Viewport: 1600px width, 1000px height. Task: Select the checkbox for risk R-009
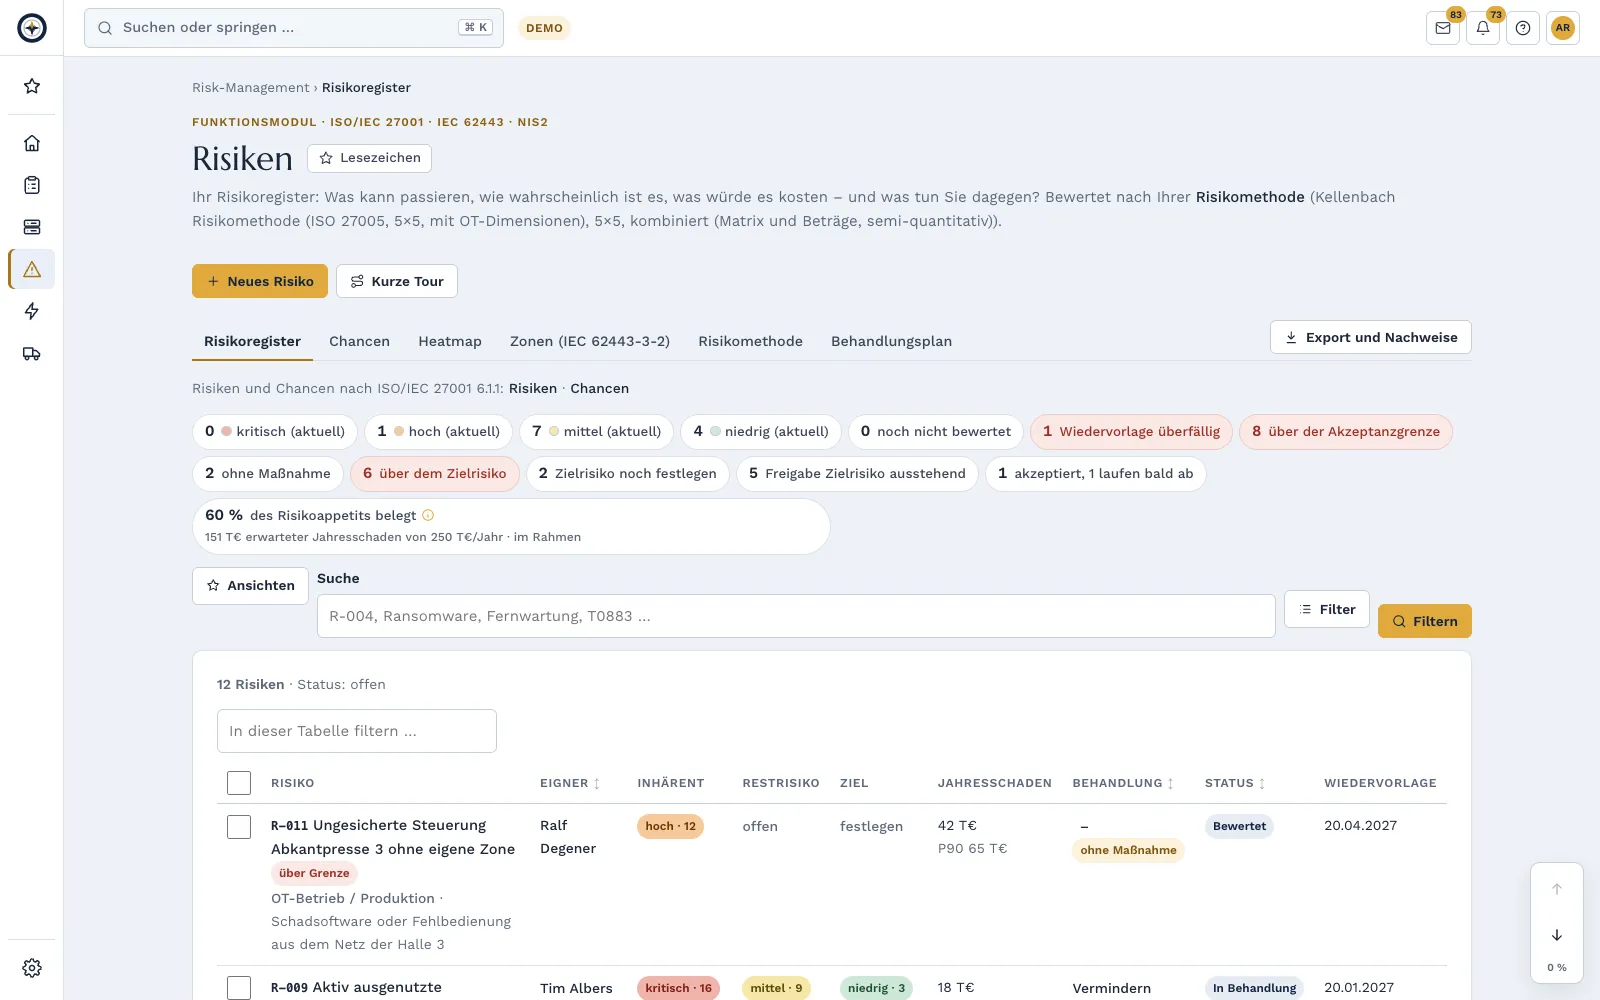239,988
